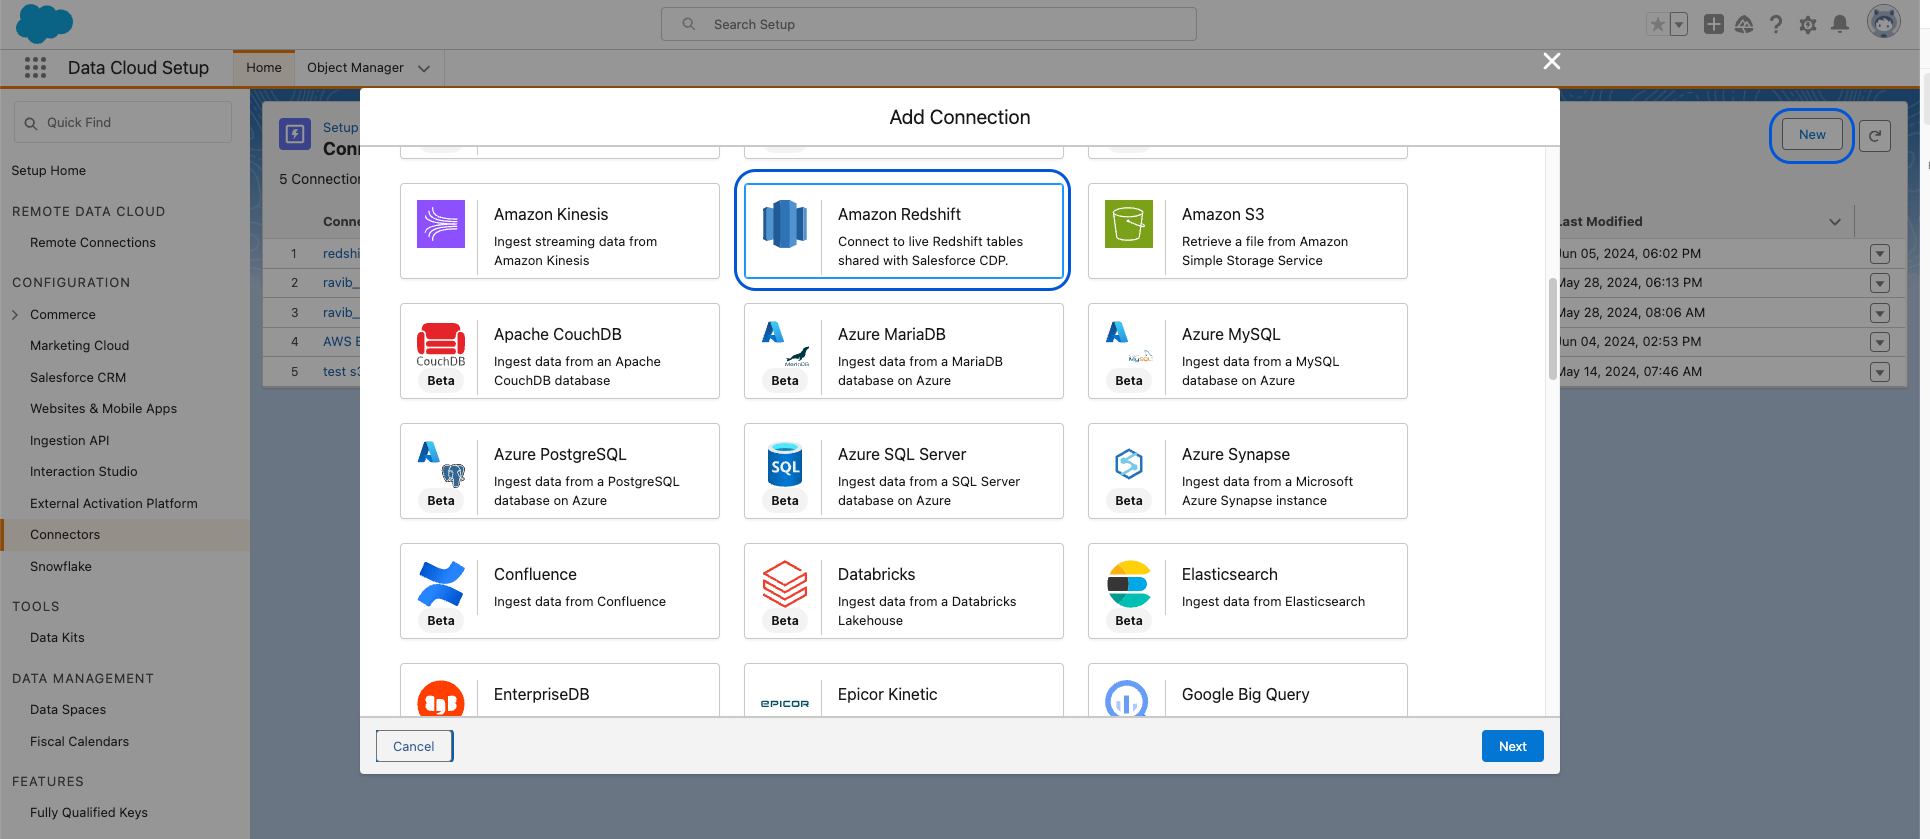Select the Elasticsearch connector title
Viewport: 1930px width, 839px height.
tap(1230, 575)
